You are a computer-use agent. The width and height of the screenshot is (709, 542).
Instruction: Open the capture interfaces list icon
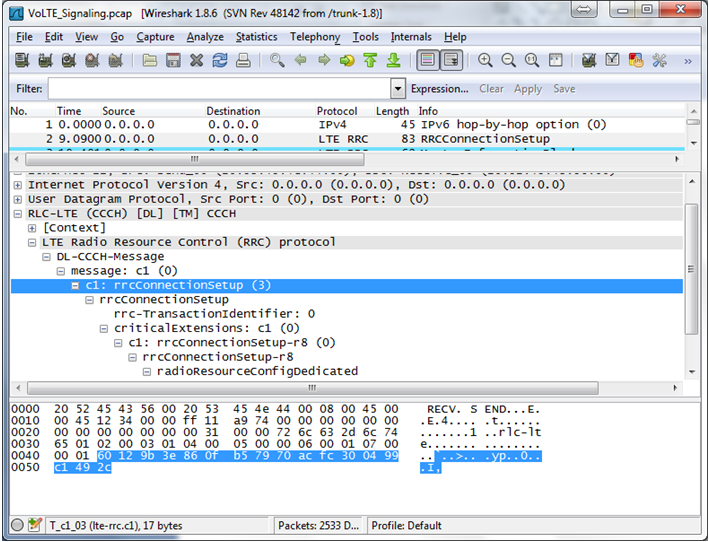tap(22, 60)
